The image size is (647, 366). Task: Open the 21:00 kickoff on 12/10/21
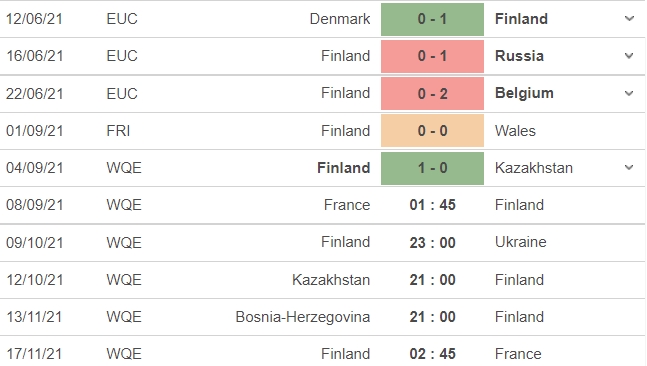[432, 280]
